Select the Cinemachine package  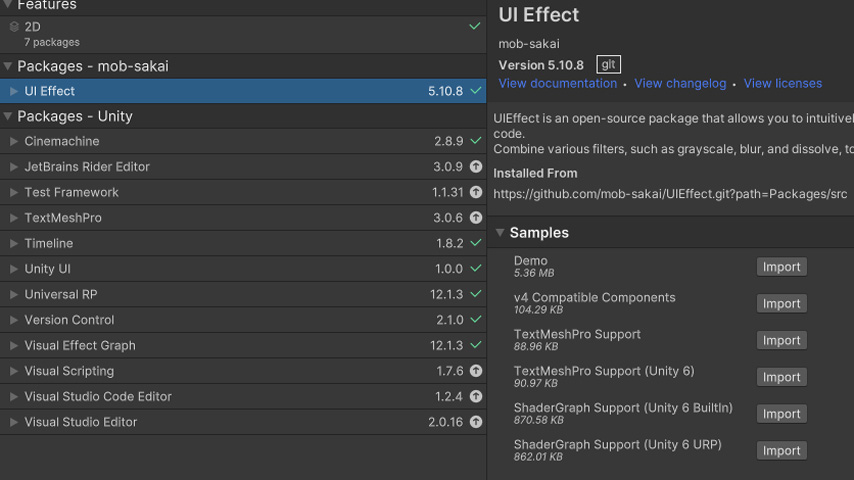tap(243, 141)
